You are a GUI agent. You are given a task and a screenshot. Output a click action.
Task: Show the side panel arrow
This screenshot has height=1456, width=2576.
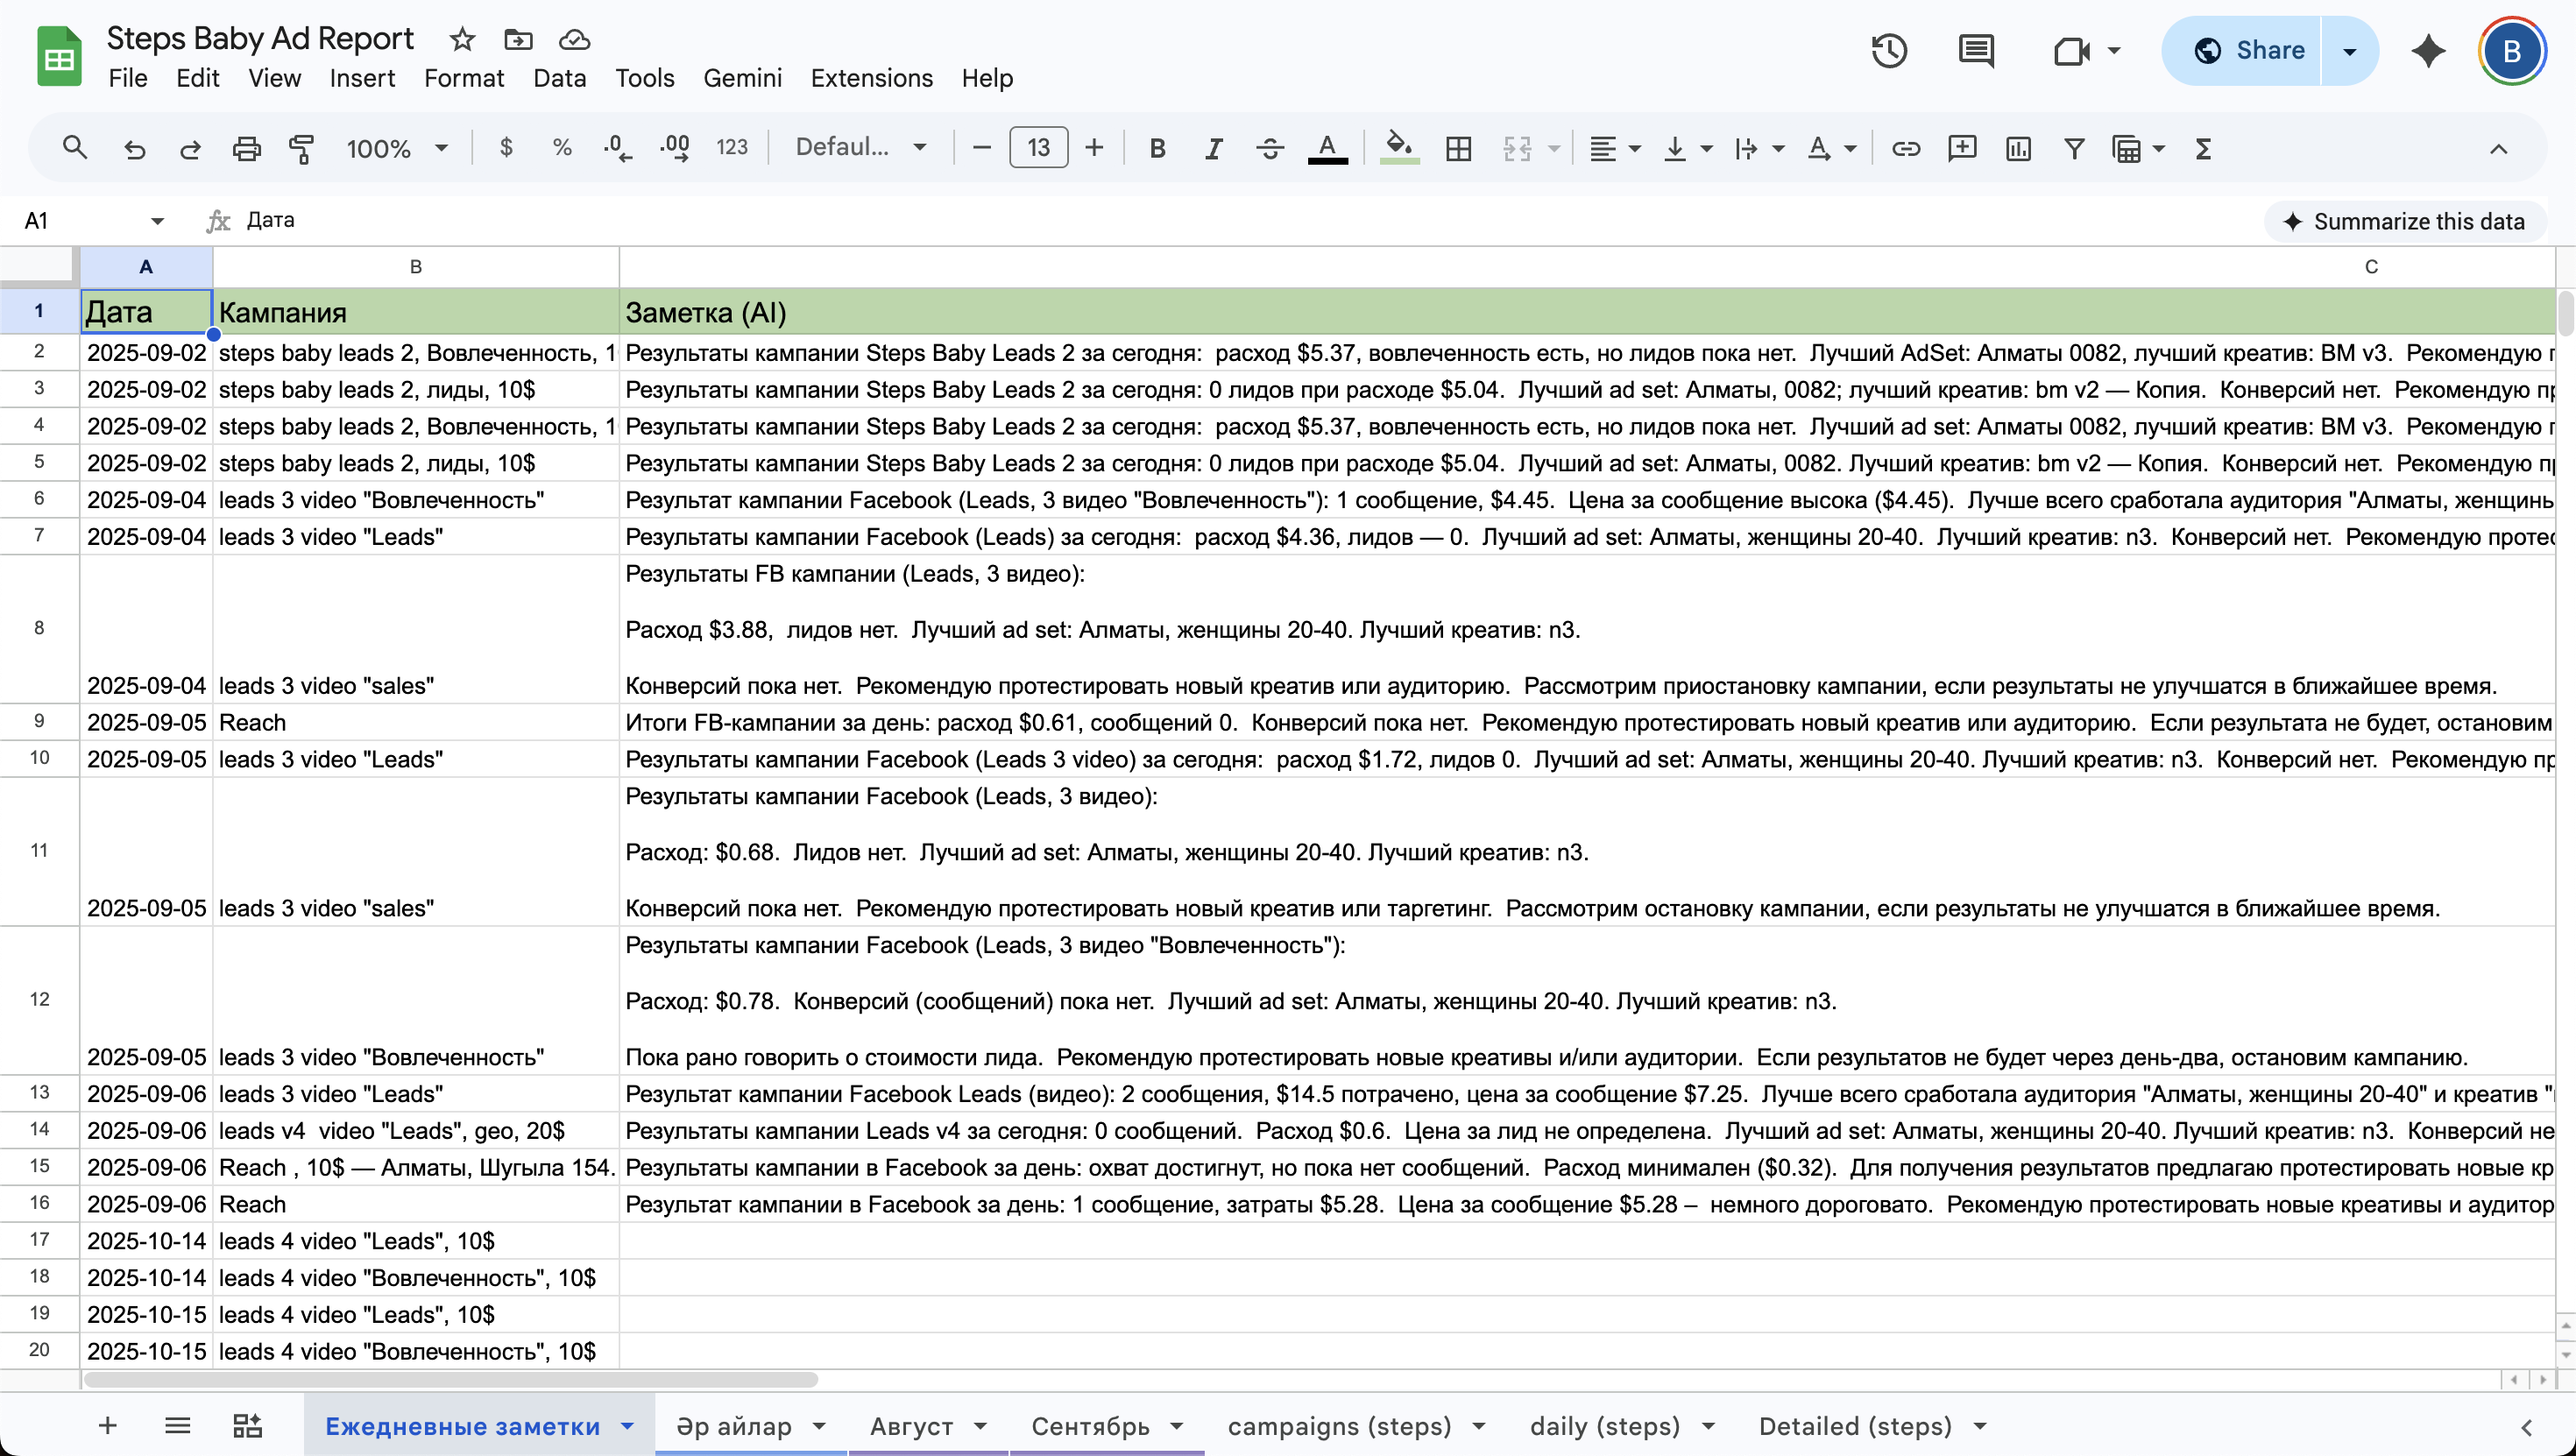tap(2526, 1427)
